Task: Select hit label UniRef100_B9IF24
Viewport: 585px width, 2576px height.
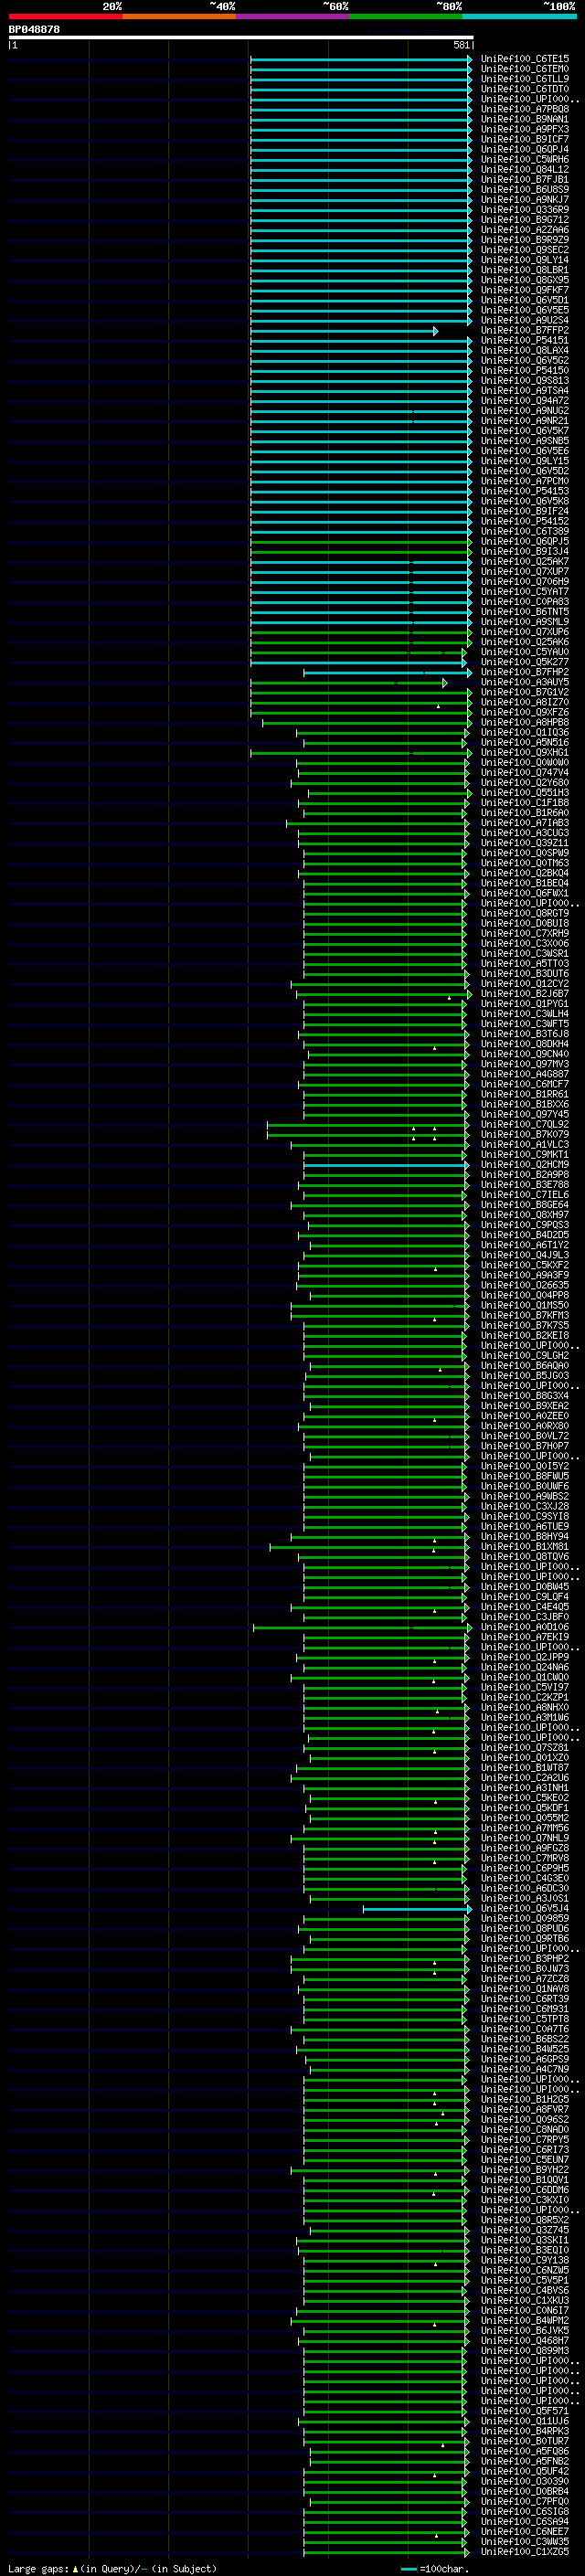Action: coord(525,511)
